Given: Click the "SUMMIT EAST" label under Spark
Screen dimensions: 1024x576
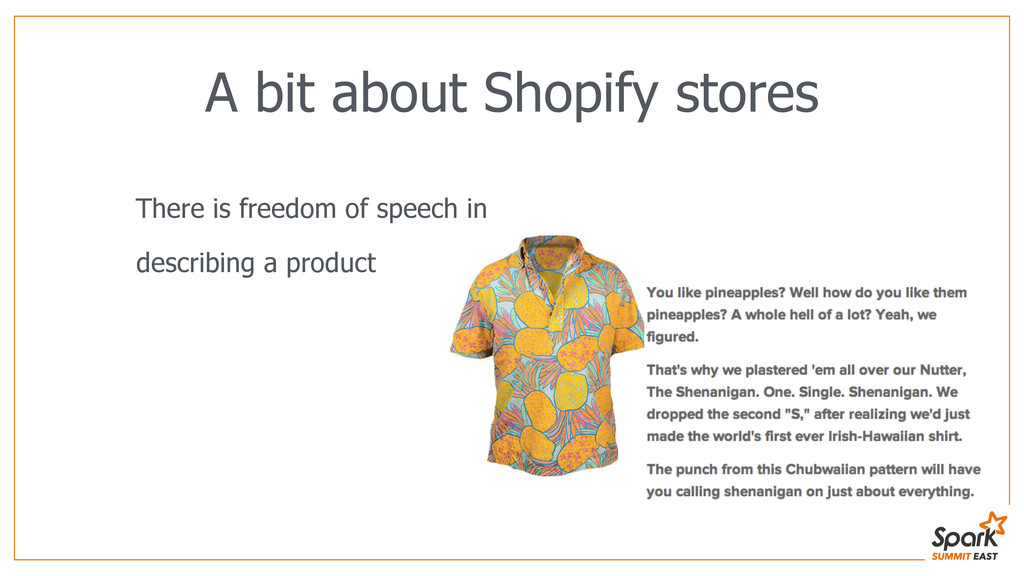Looking at the screenshot, I should click(x=963, y=556).
